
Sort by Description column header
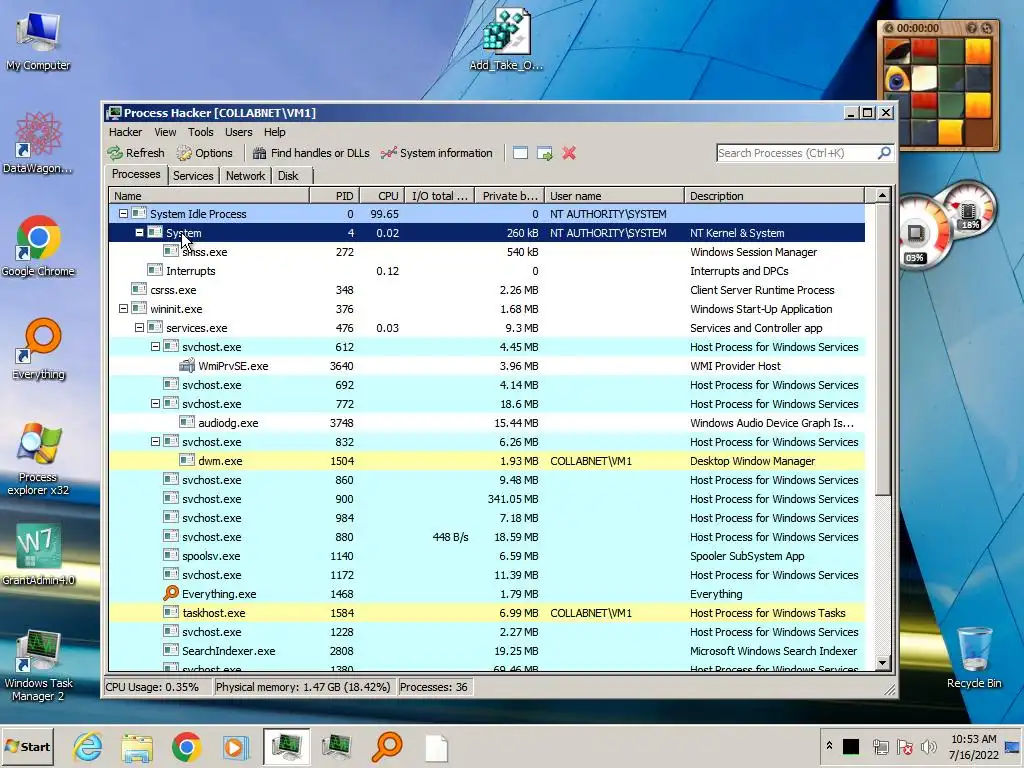click(x=775, y=195)
